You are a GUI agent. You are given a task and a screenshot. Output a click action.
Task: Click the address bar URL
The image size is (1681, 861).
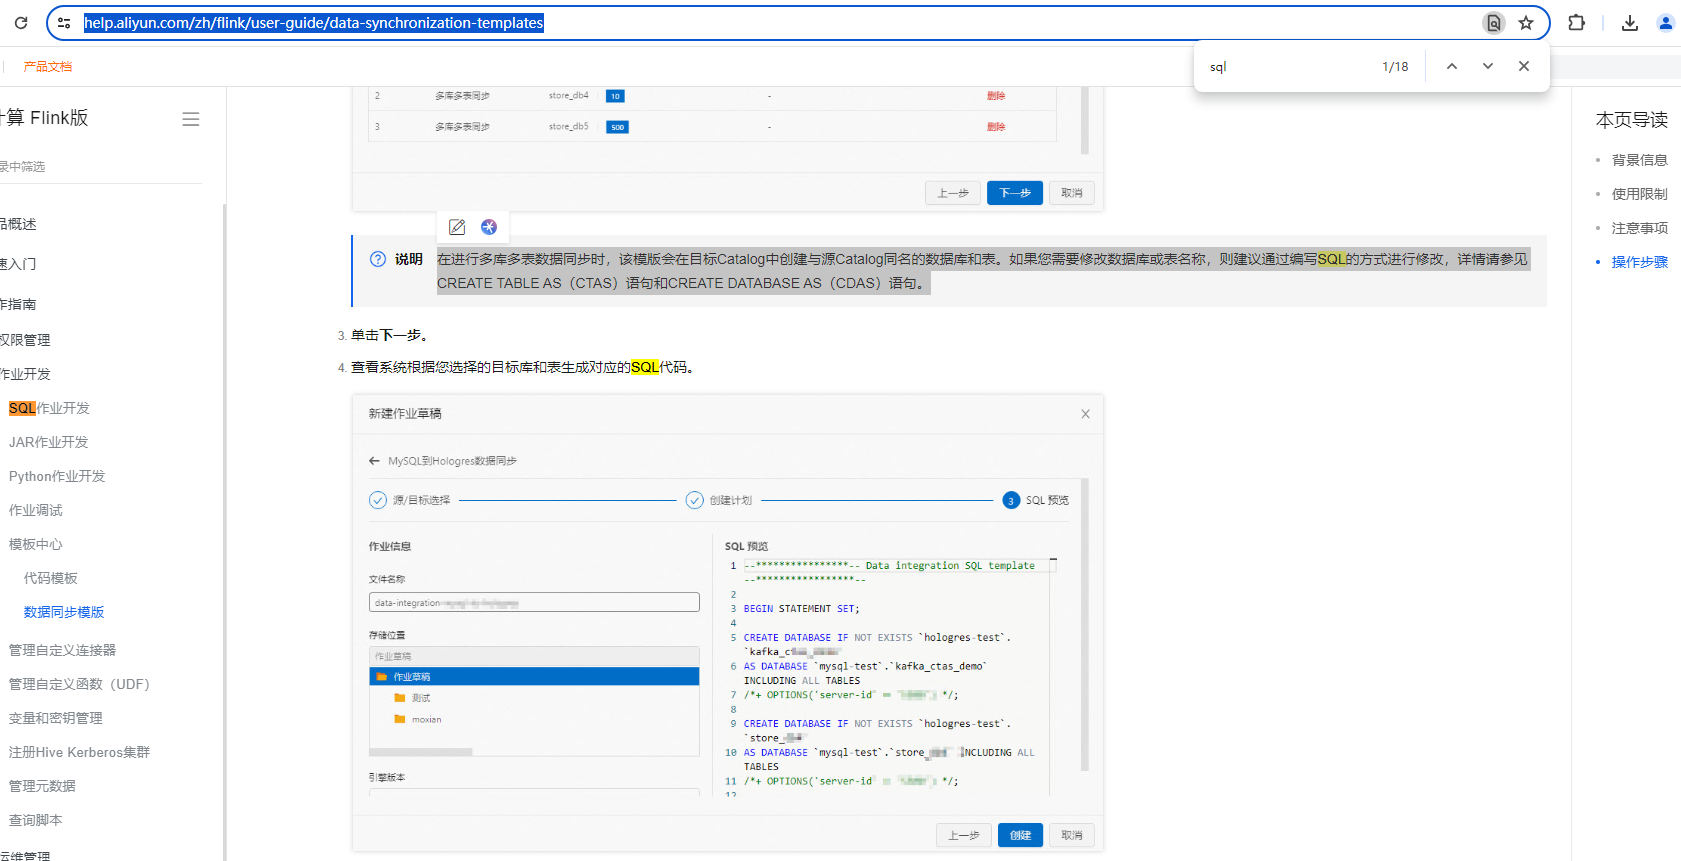[x=314, y=23]
